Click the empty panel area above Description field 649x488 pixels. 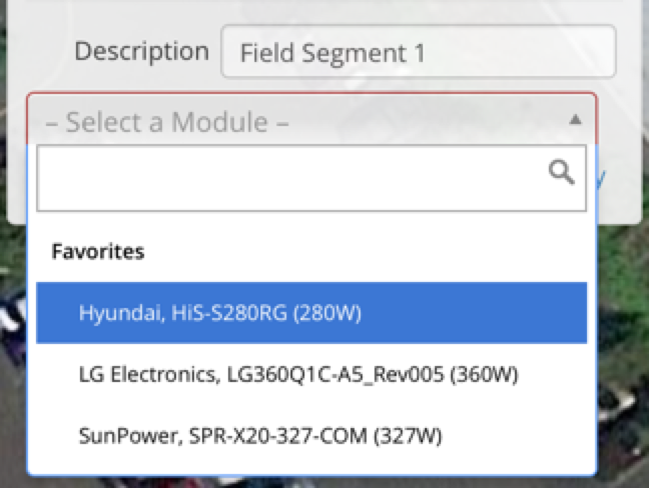[x=323, y=12]
